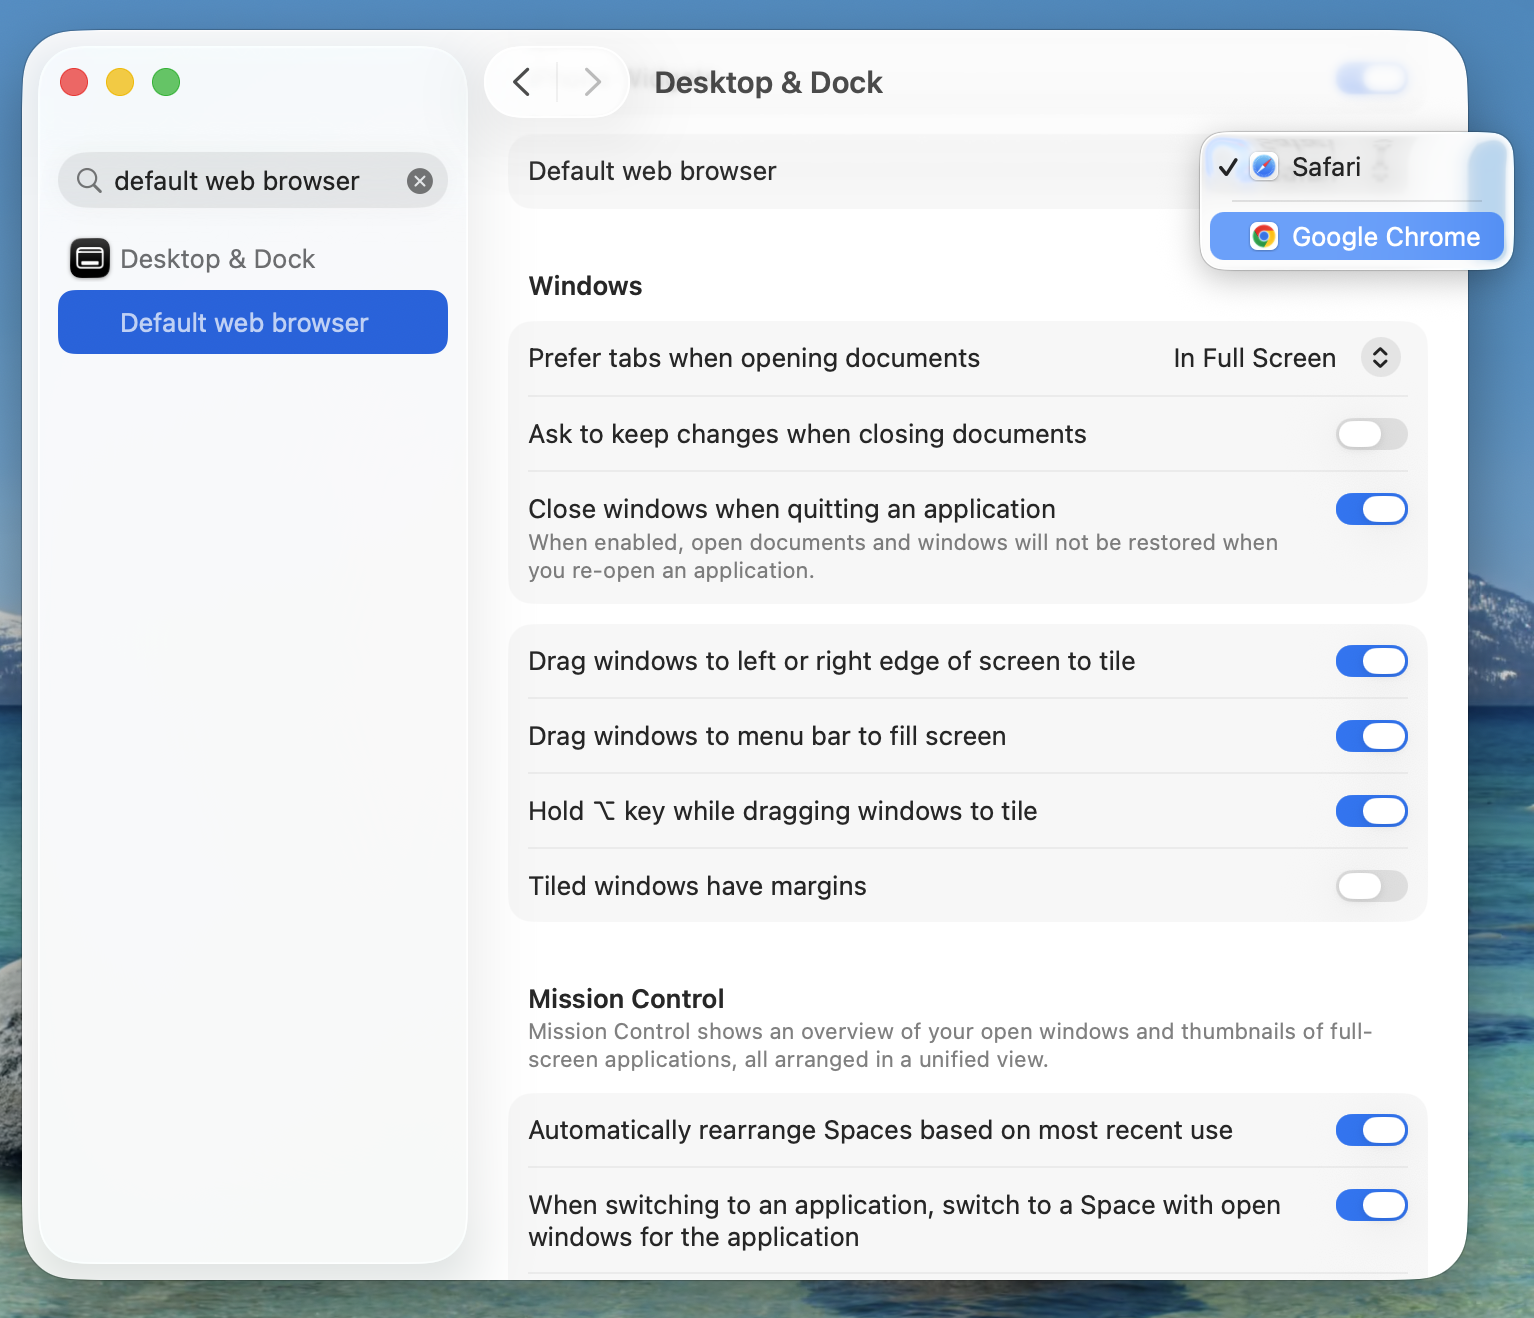
Task: Disable Drag windows to menu bar to fill screen
Action: click(x=1371, y=736)
